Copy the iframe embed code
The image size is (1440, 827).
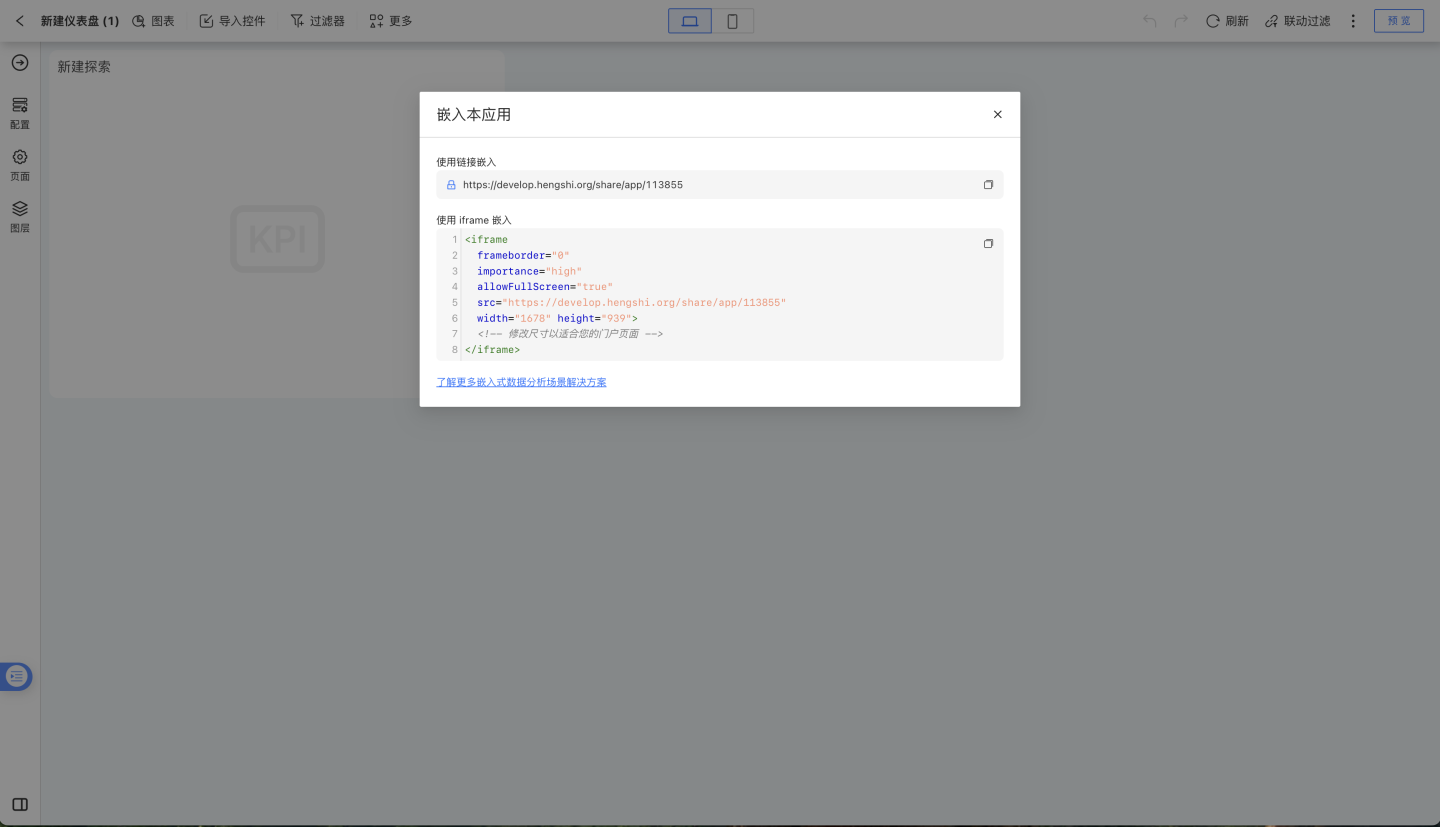(x=988, y=244)
